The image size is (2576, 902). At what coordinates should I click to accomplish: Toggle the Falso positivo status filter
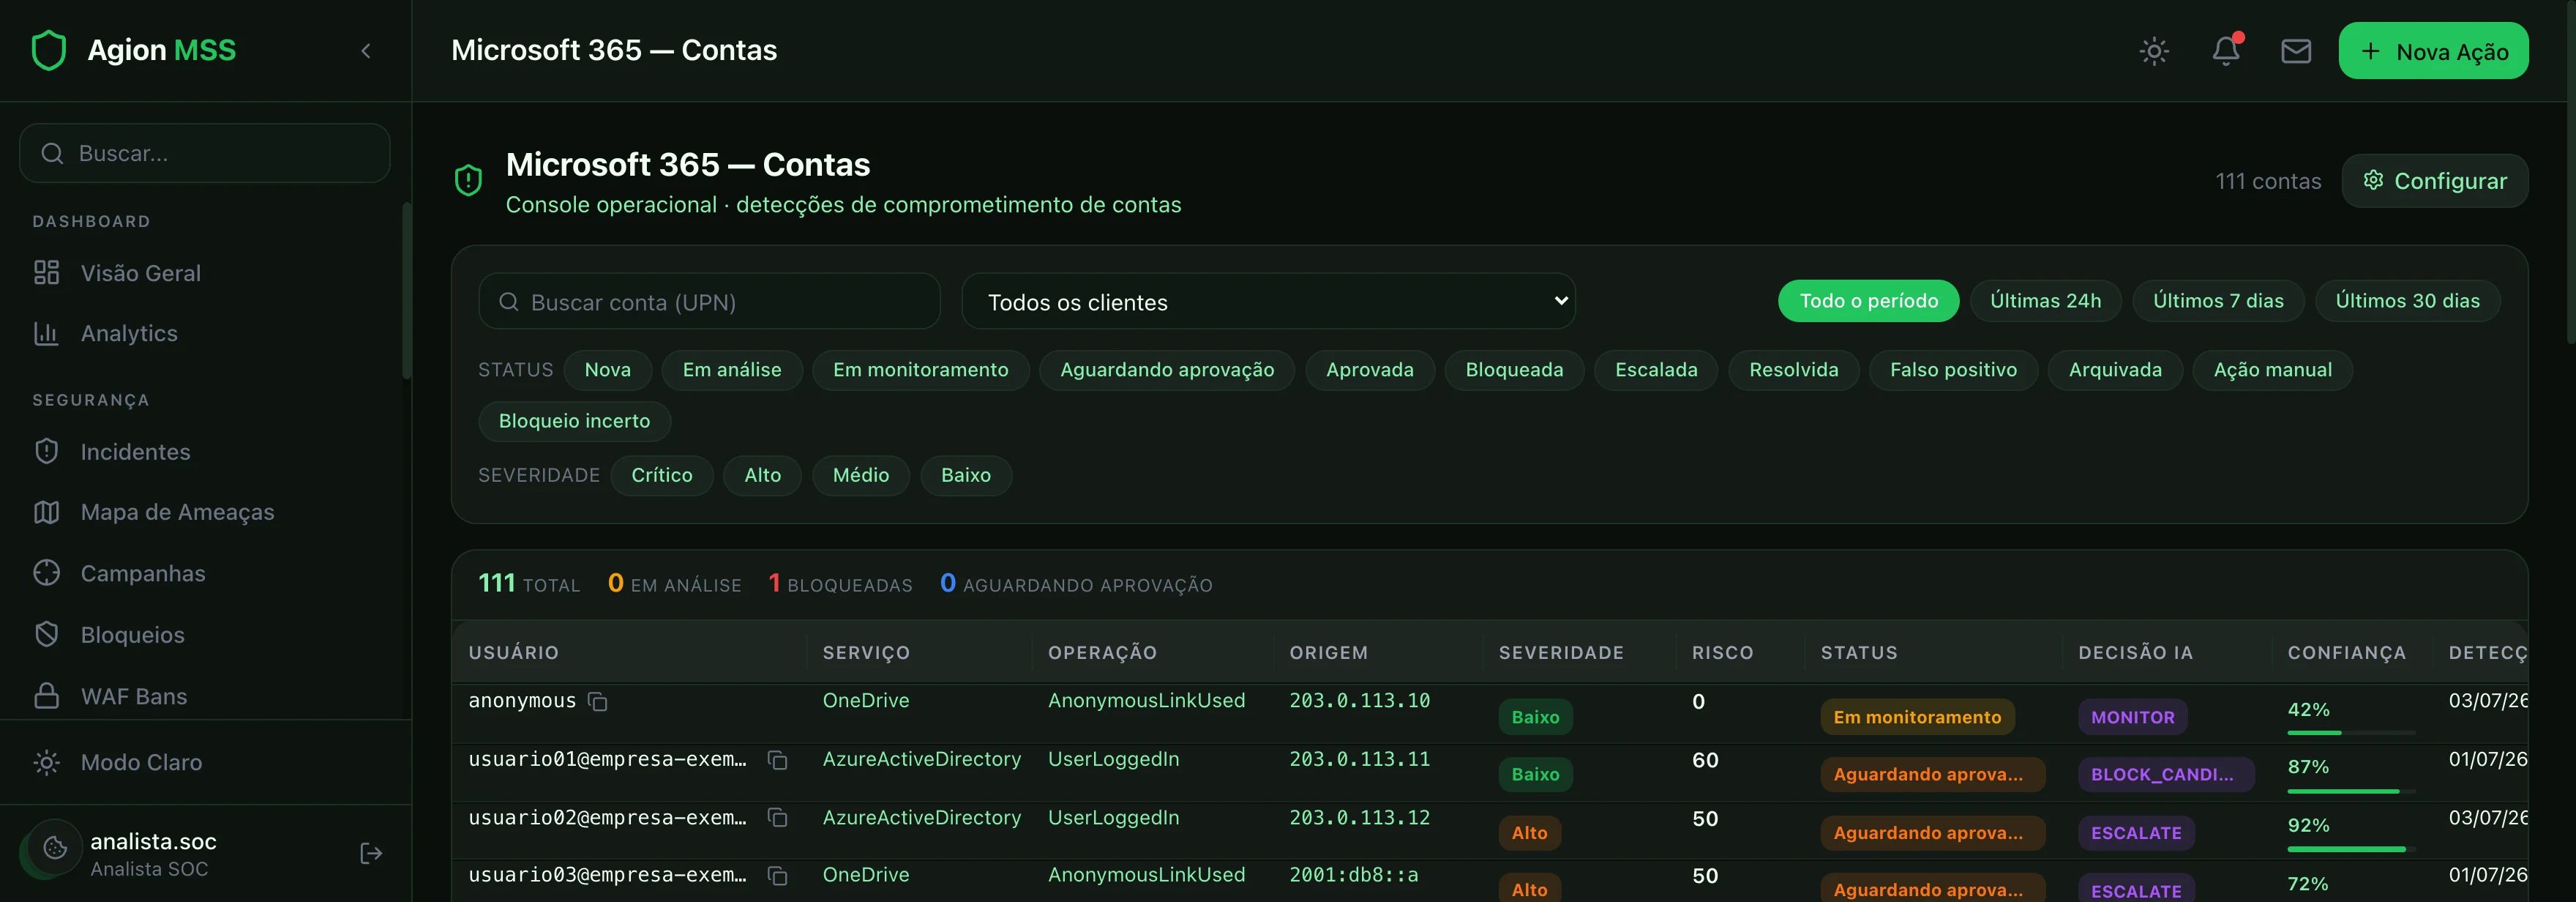point(1953,370)
